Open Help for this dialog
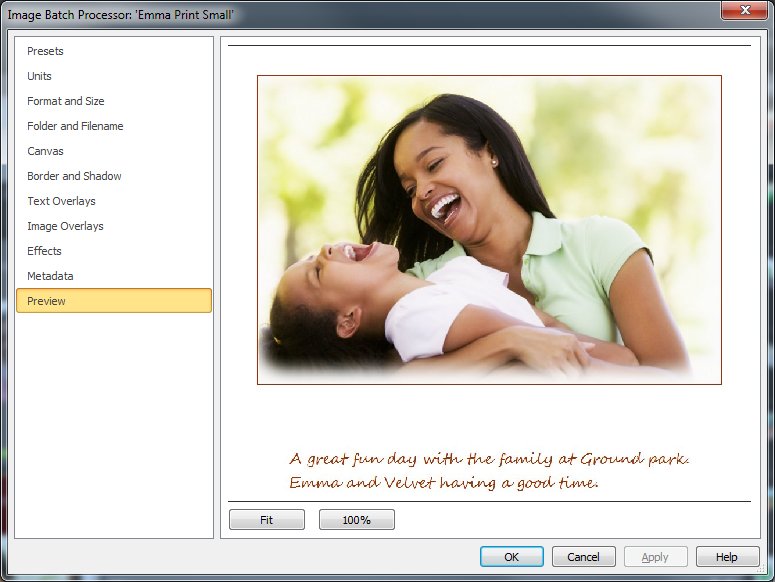 (x=728, y=557)
